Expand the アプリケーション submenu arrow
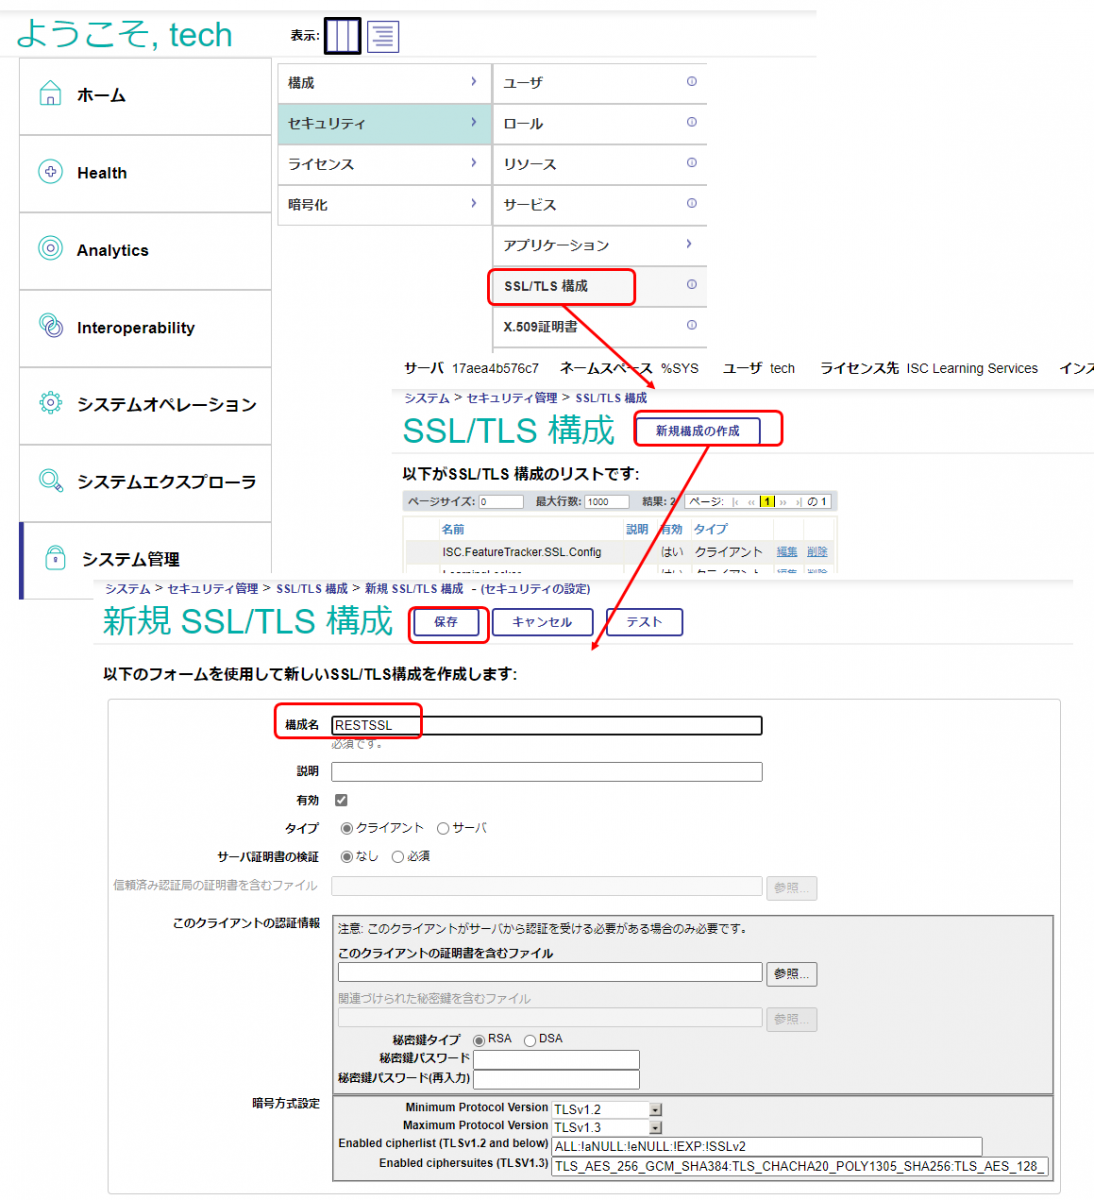 click(689, 244)
